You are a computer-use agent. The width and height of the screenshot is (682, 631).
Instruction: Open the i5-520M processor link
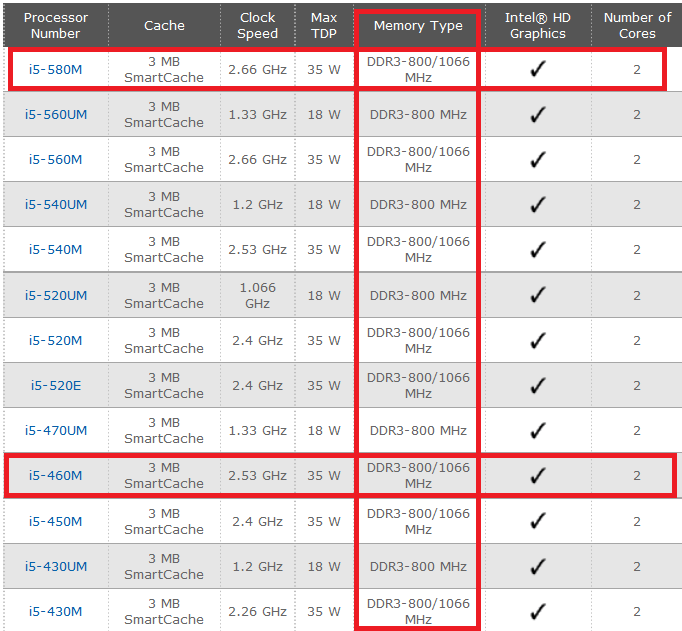[x=56, y=341]
